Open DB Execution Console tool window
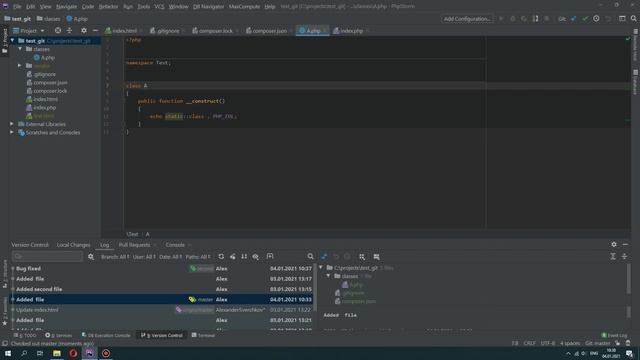The height and width of the screenshot is (360, 640). click(x=106, y=335)
